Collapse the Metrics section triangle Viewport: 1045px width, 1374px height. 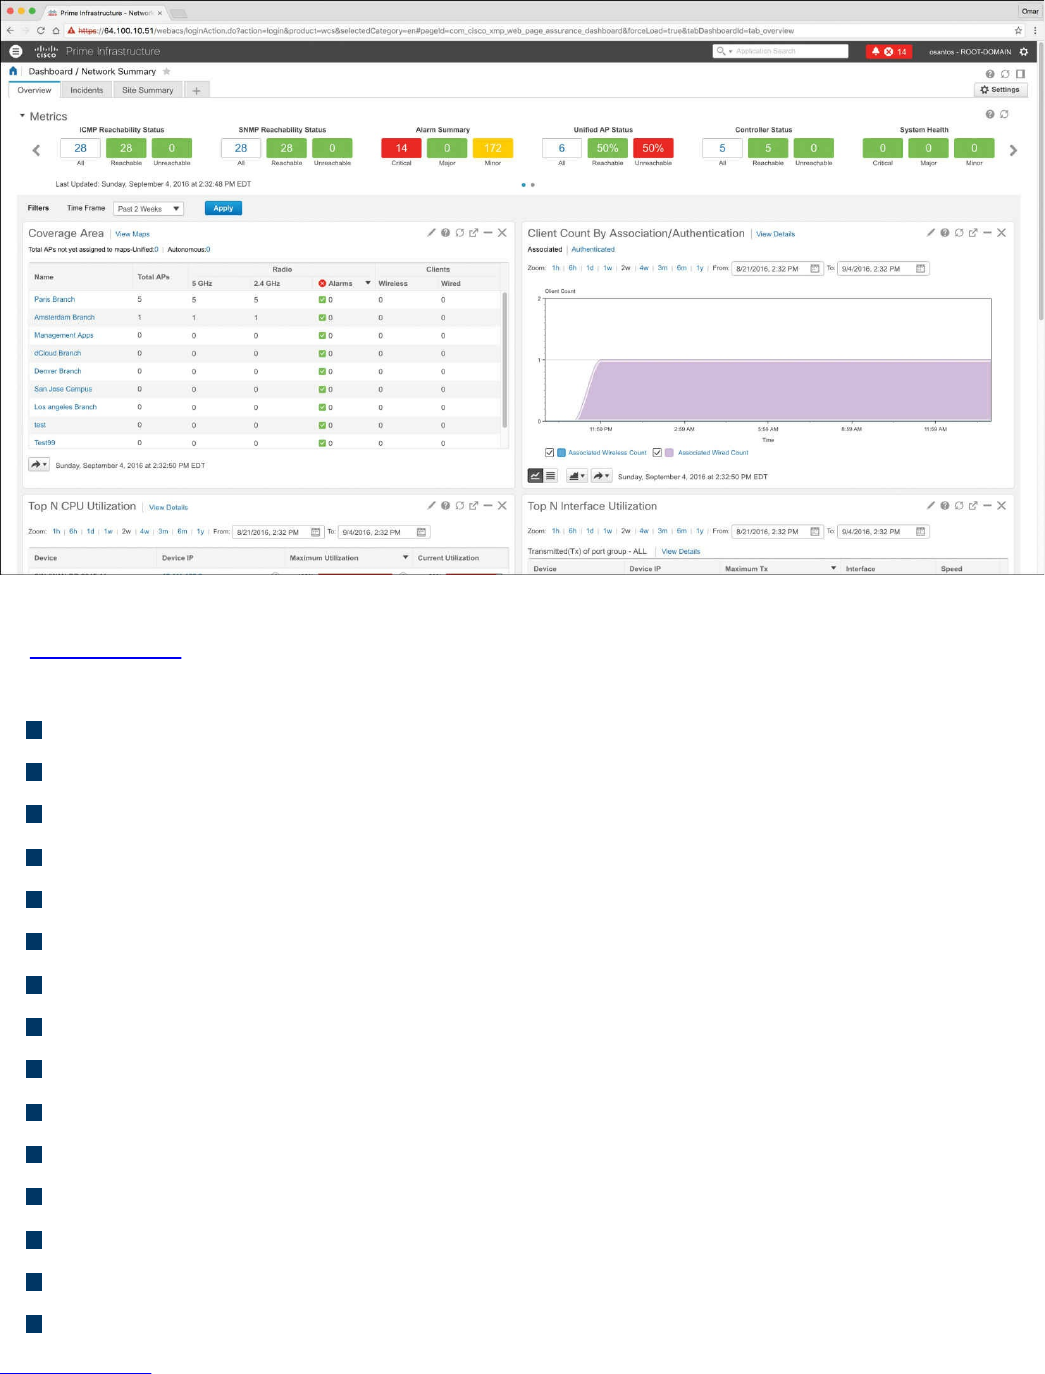click(22, 116)
